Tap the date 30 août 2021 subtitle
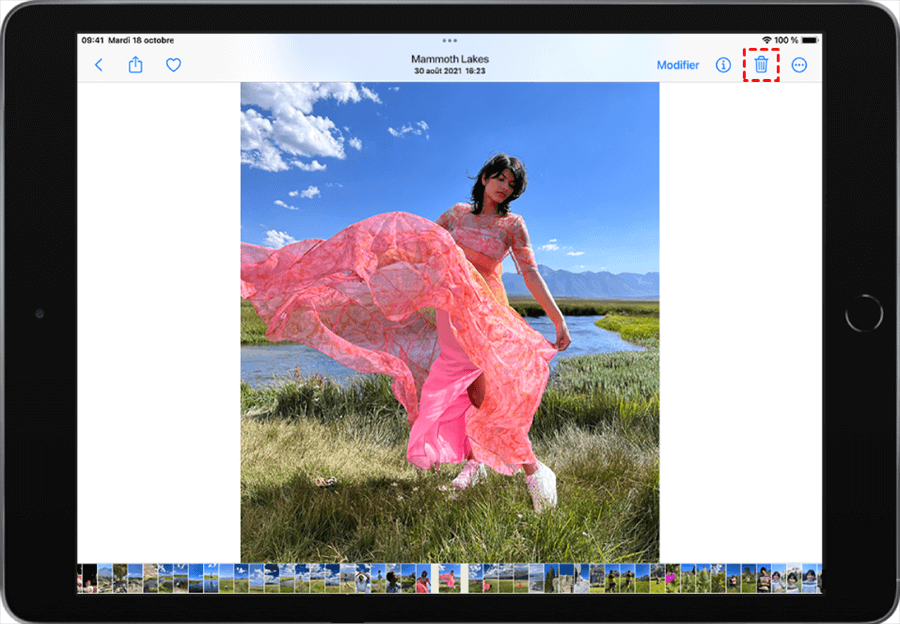 point(450,71)
